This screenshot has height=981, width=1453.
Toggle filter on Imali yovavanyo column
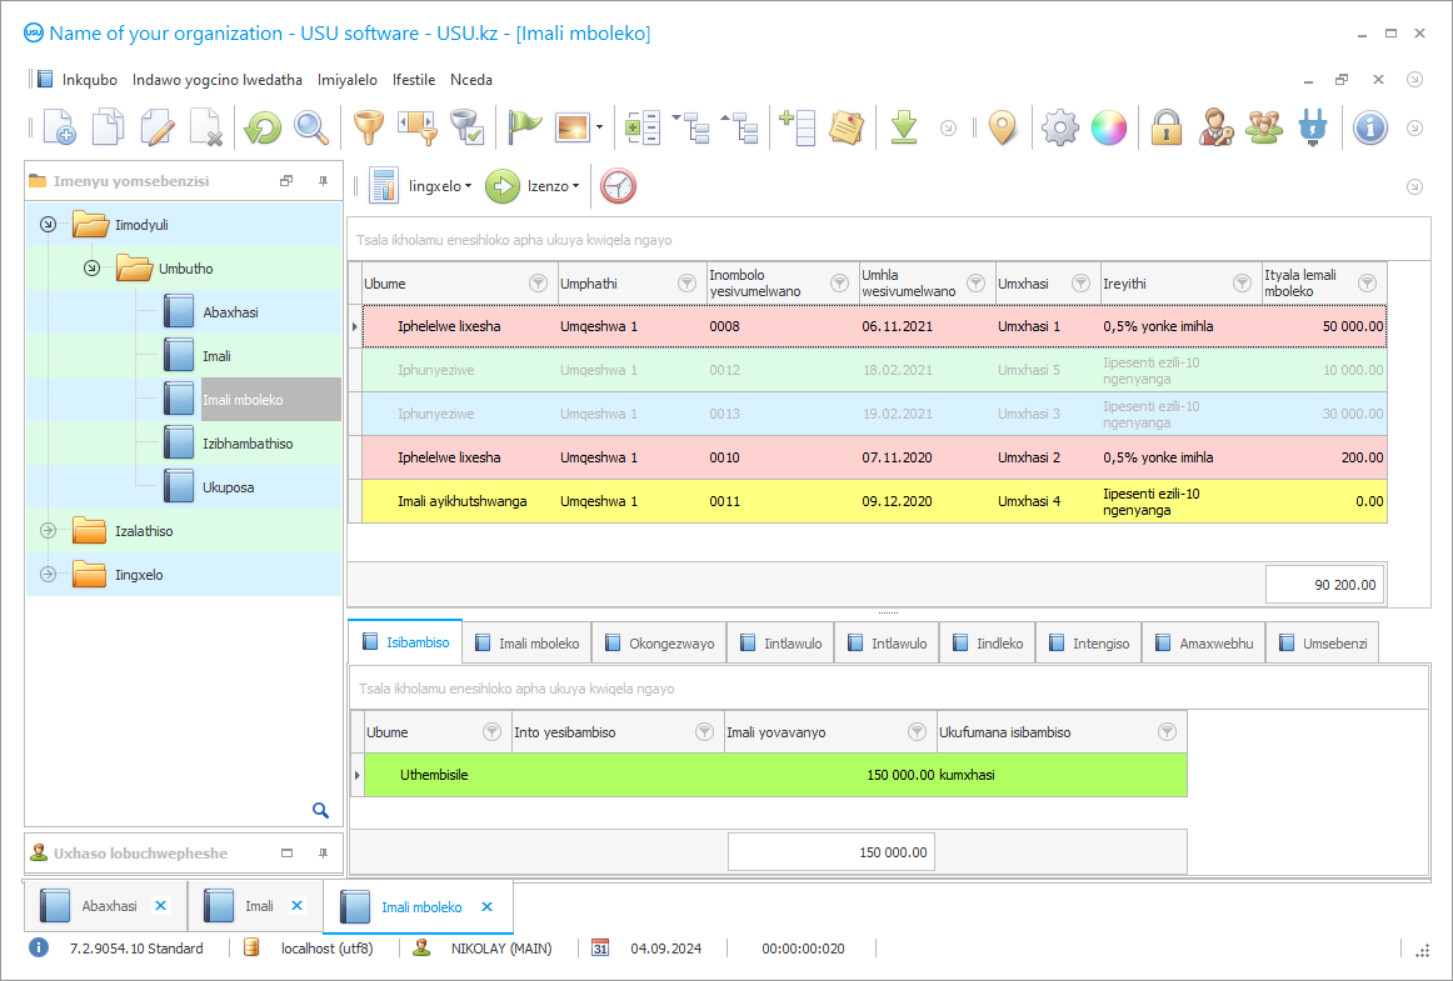[x=916, y=732]
